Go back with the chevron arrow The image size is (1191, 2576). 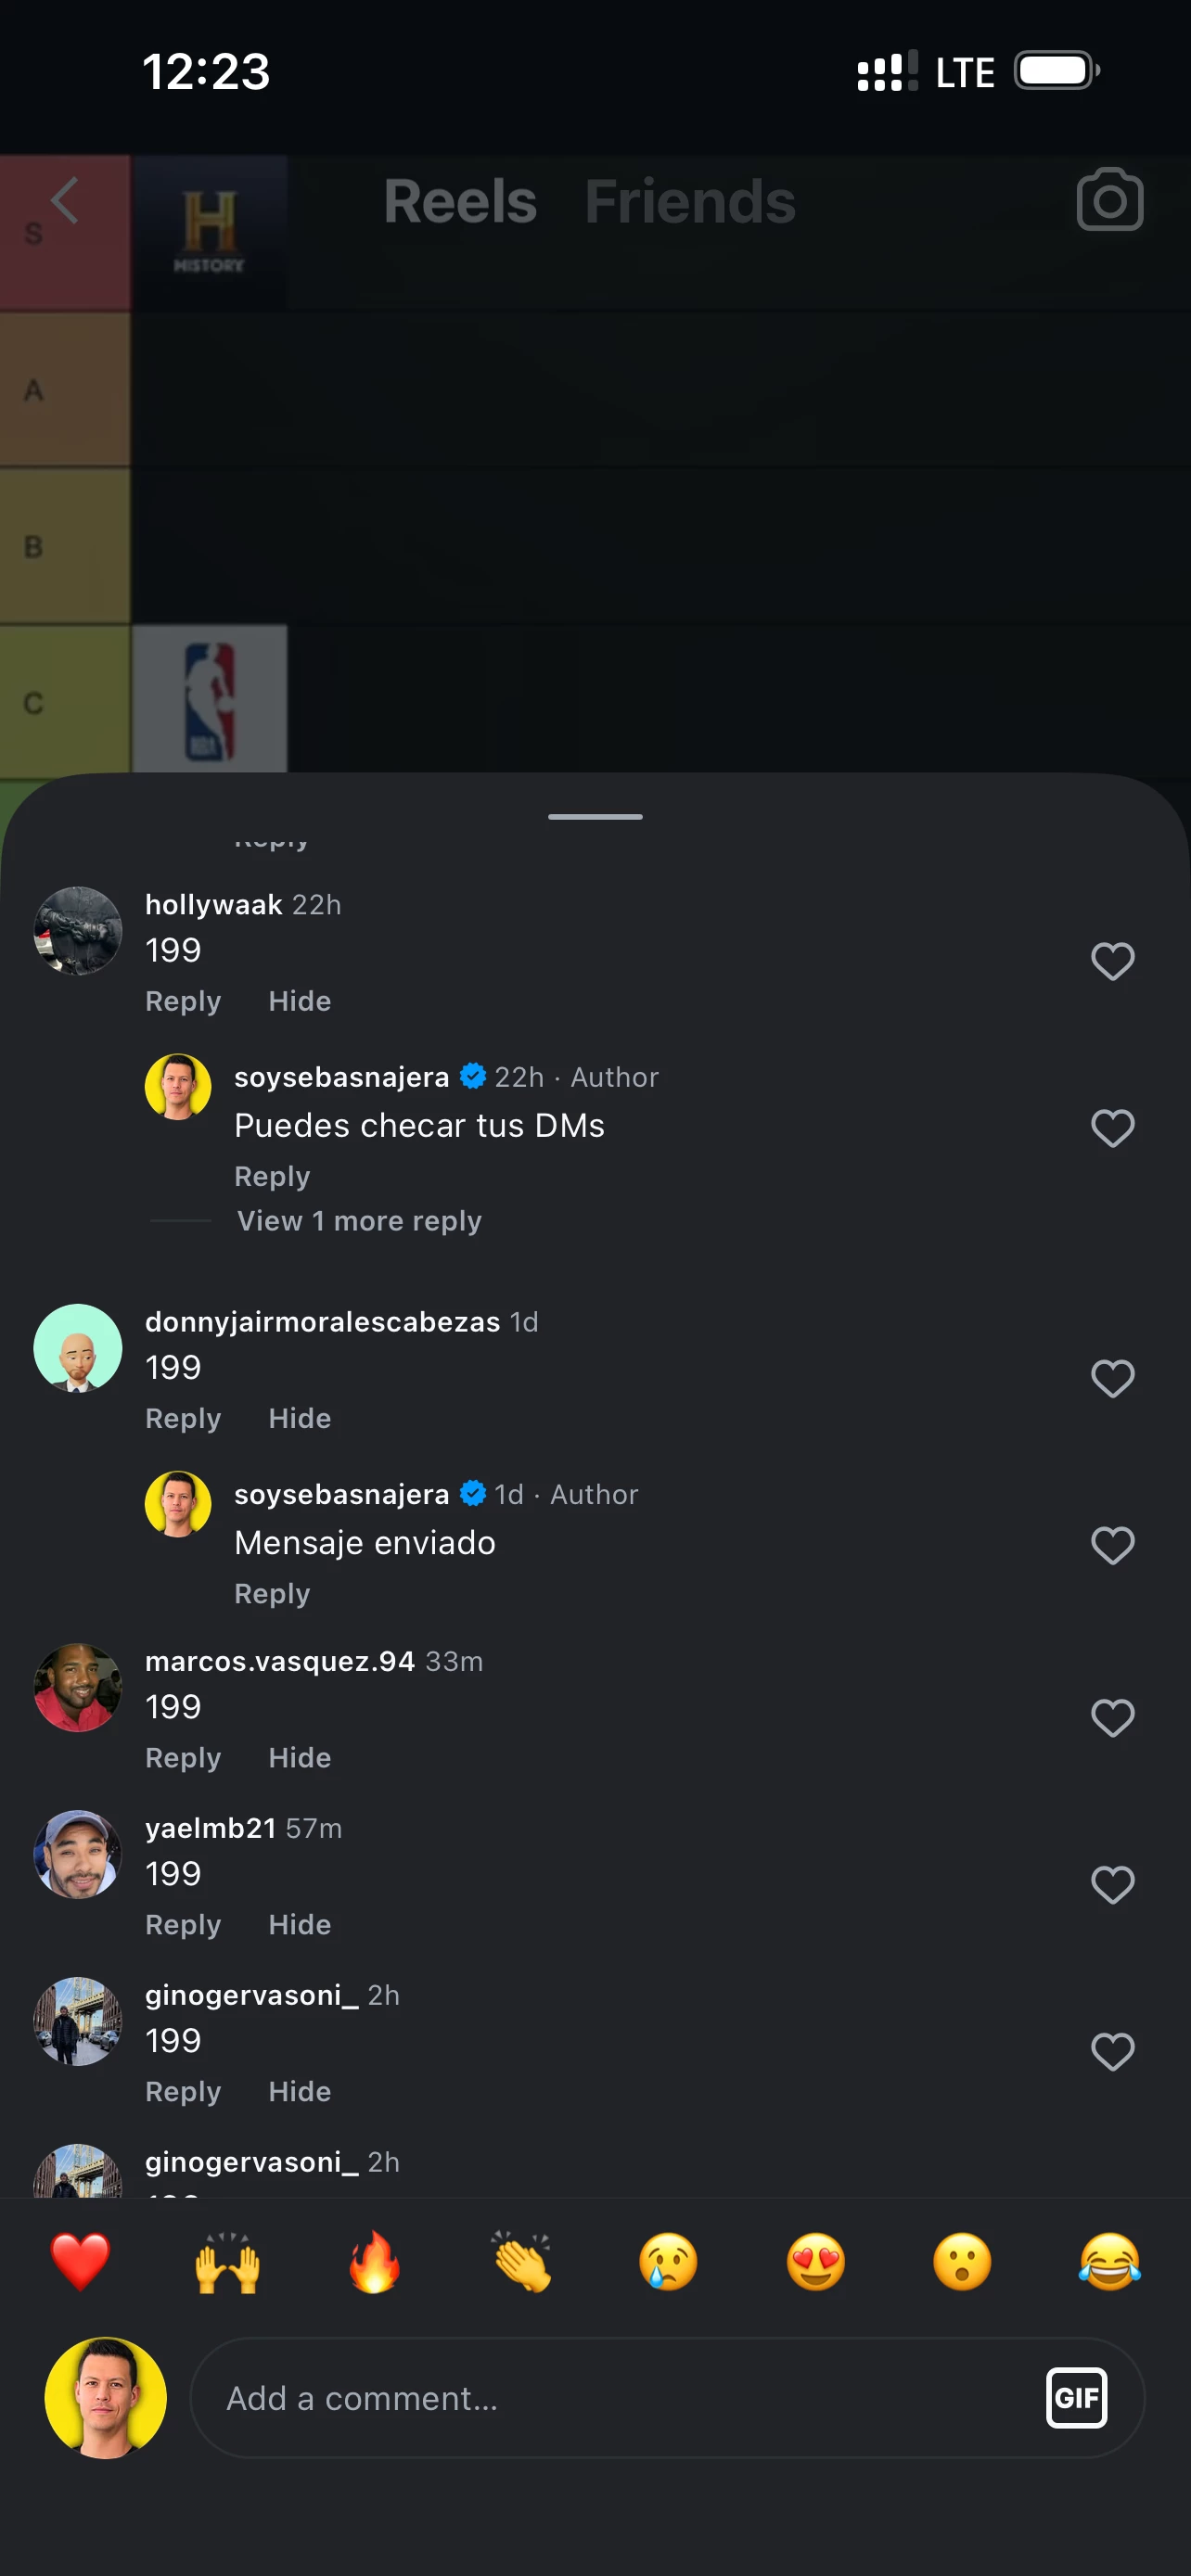pyautogui.click(x=65, y=200)
